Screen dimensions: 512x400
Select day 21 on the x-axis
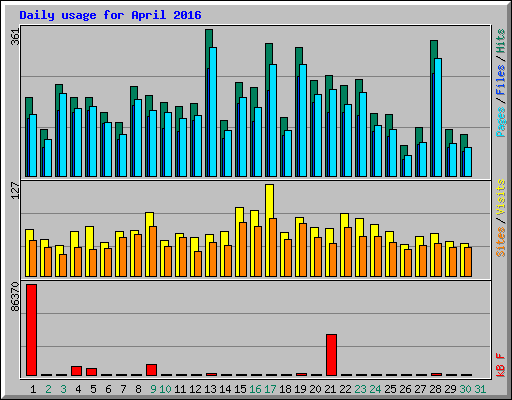click(x=330, y=389)
